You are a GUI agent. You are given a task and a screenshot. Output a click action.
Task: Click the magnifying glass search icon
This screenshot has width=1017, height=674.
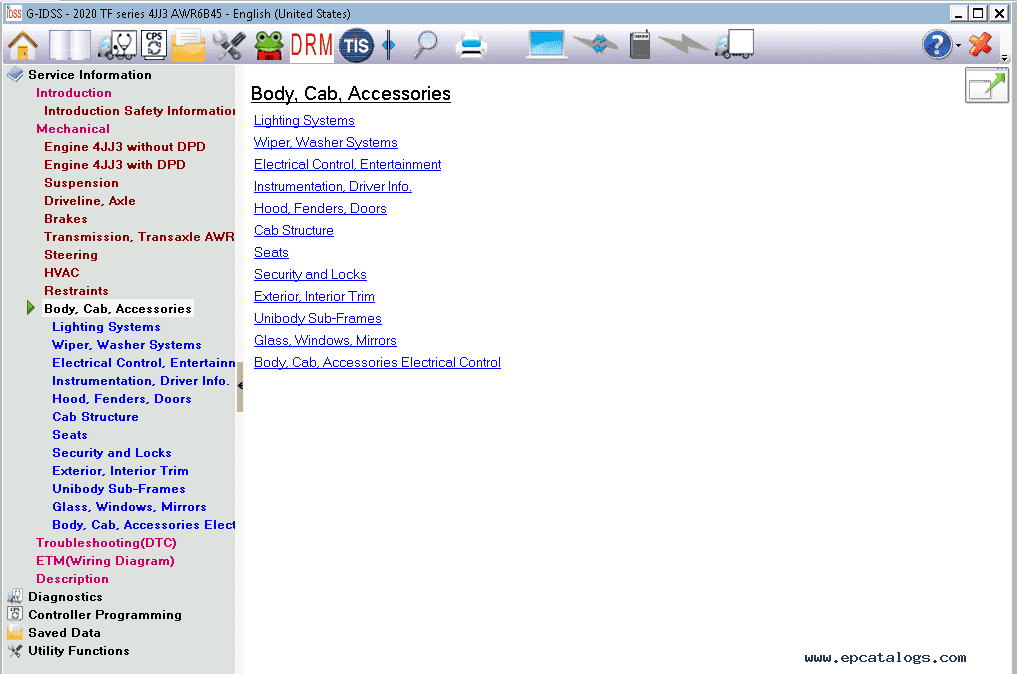pyautogui.click(x=425, y=45)
